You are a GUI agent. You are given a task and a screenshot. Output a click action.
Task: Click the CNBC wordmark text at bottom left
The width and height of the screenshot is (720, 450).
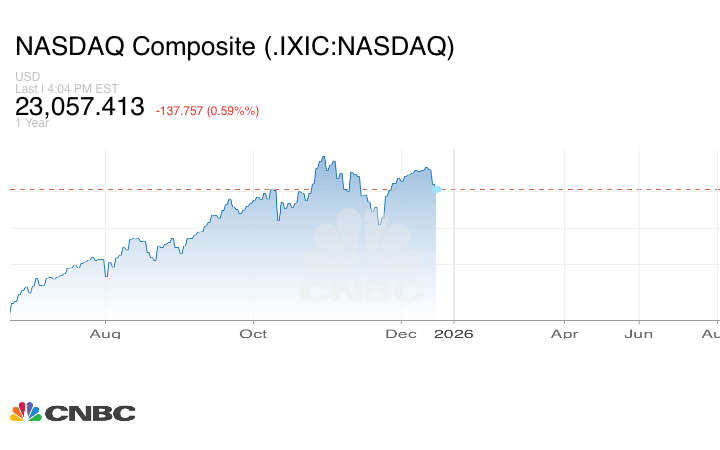tap(90, 413)
